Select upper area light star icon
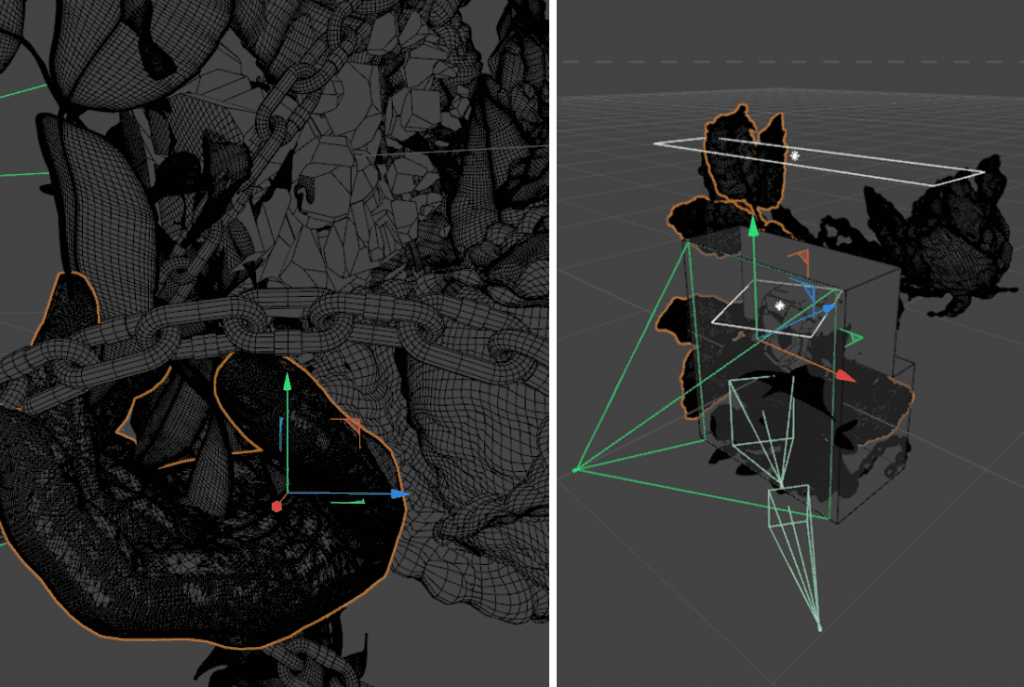 [x=795, y=156]
